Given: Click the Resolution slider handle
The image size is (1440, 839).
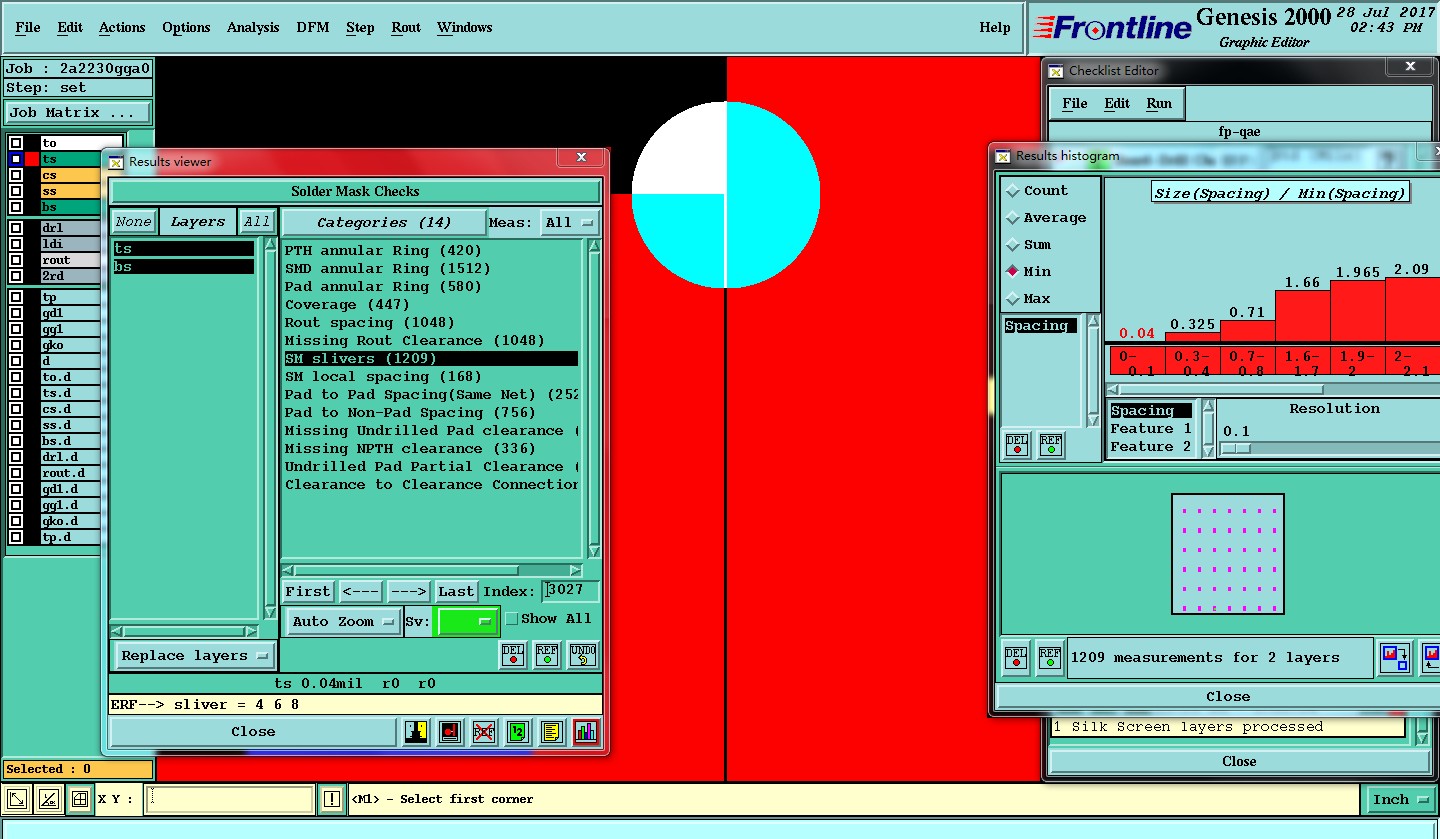Looking at the screenshot, I should (1236, 448).
